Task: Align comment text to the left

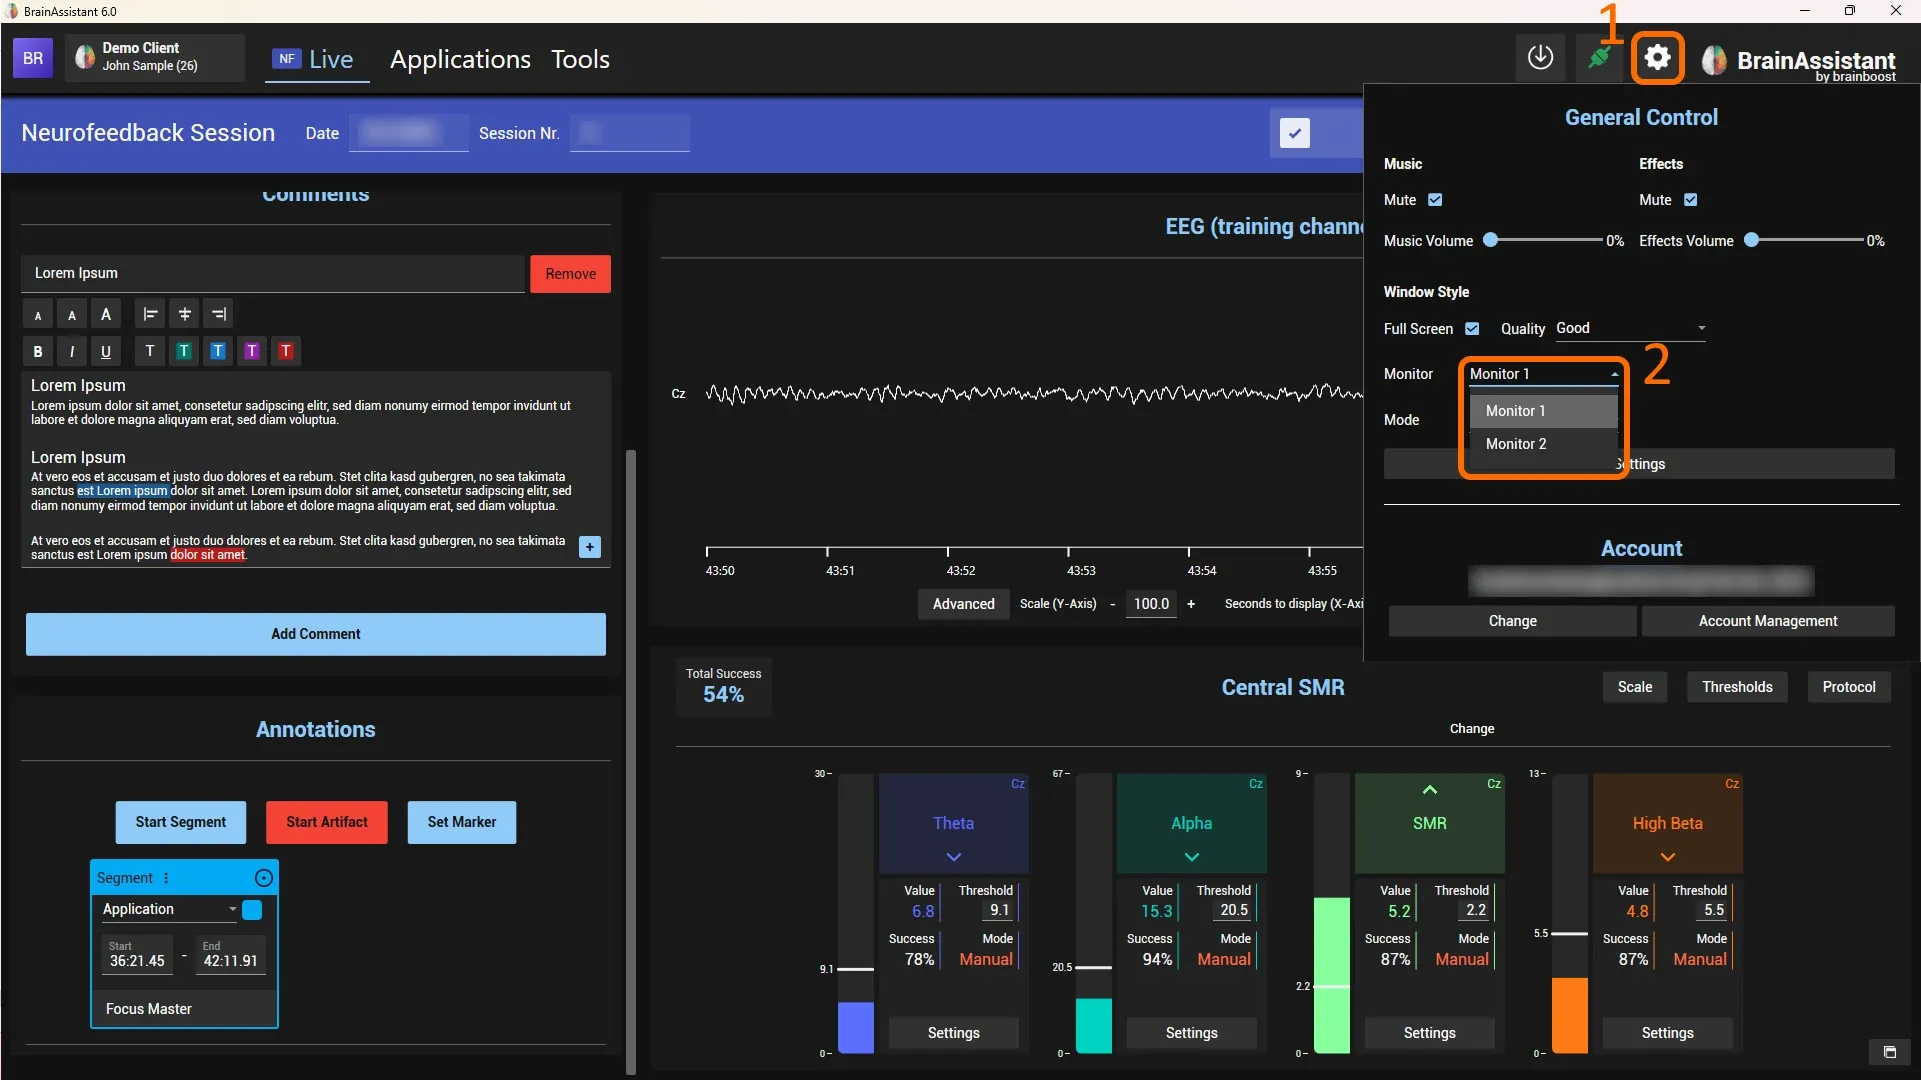Action: (150, 314)
